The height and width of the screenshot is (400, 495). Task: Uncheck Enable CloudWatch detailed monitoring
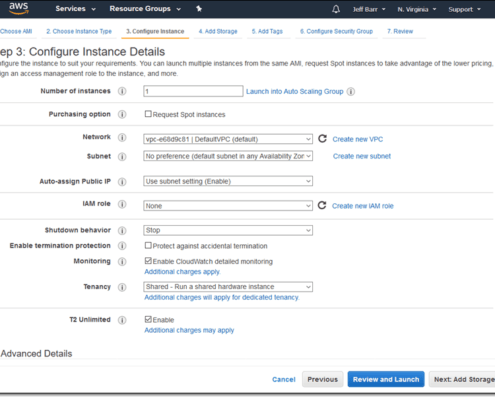pyautogui.click(x=148, y=261)
